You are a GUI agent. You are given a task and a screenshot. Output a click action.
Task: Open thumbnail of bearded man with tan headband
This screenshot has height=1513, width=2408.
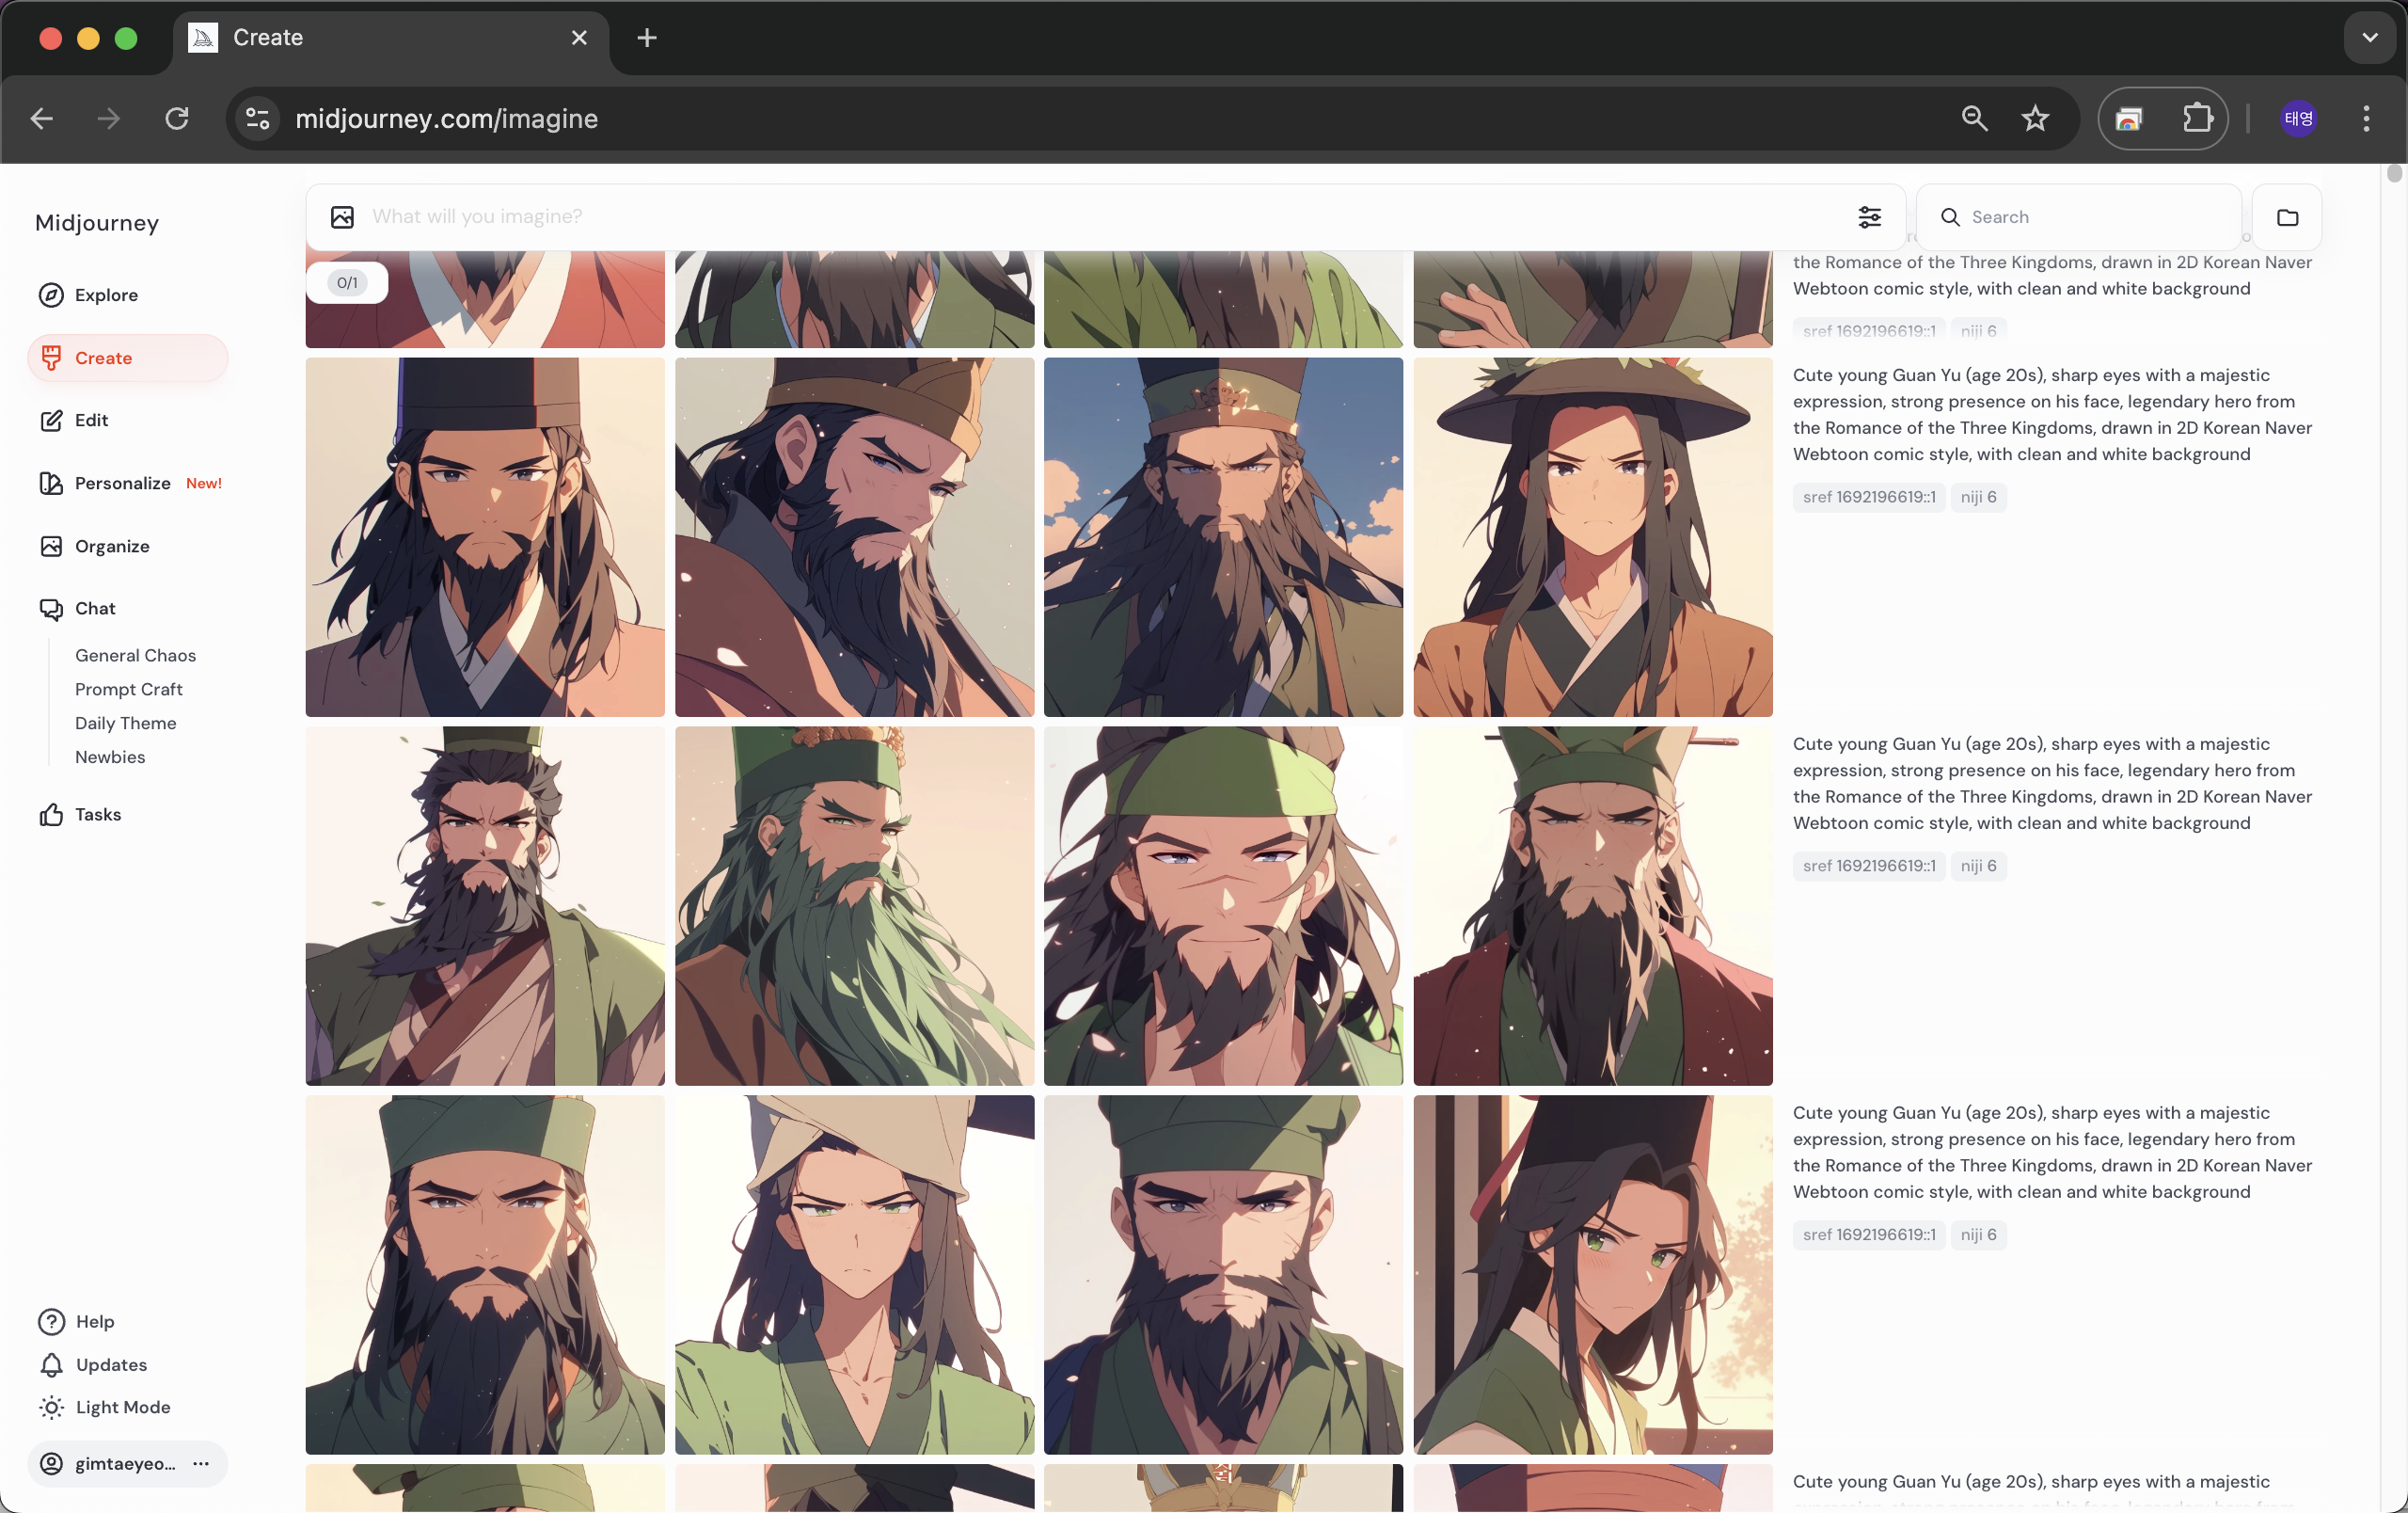pyautogui.click(x=854, y=536)
